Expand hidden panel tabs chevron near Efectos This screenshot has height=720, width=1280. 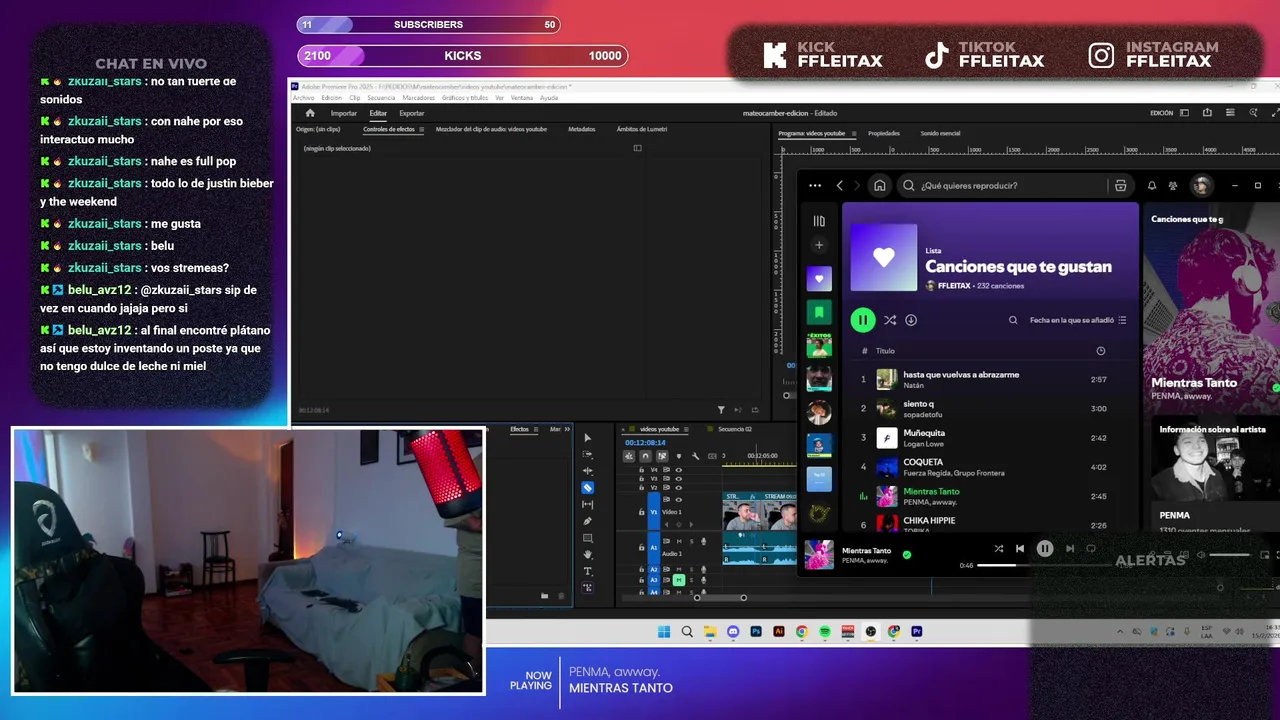tap(567, 429)
